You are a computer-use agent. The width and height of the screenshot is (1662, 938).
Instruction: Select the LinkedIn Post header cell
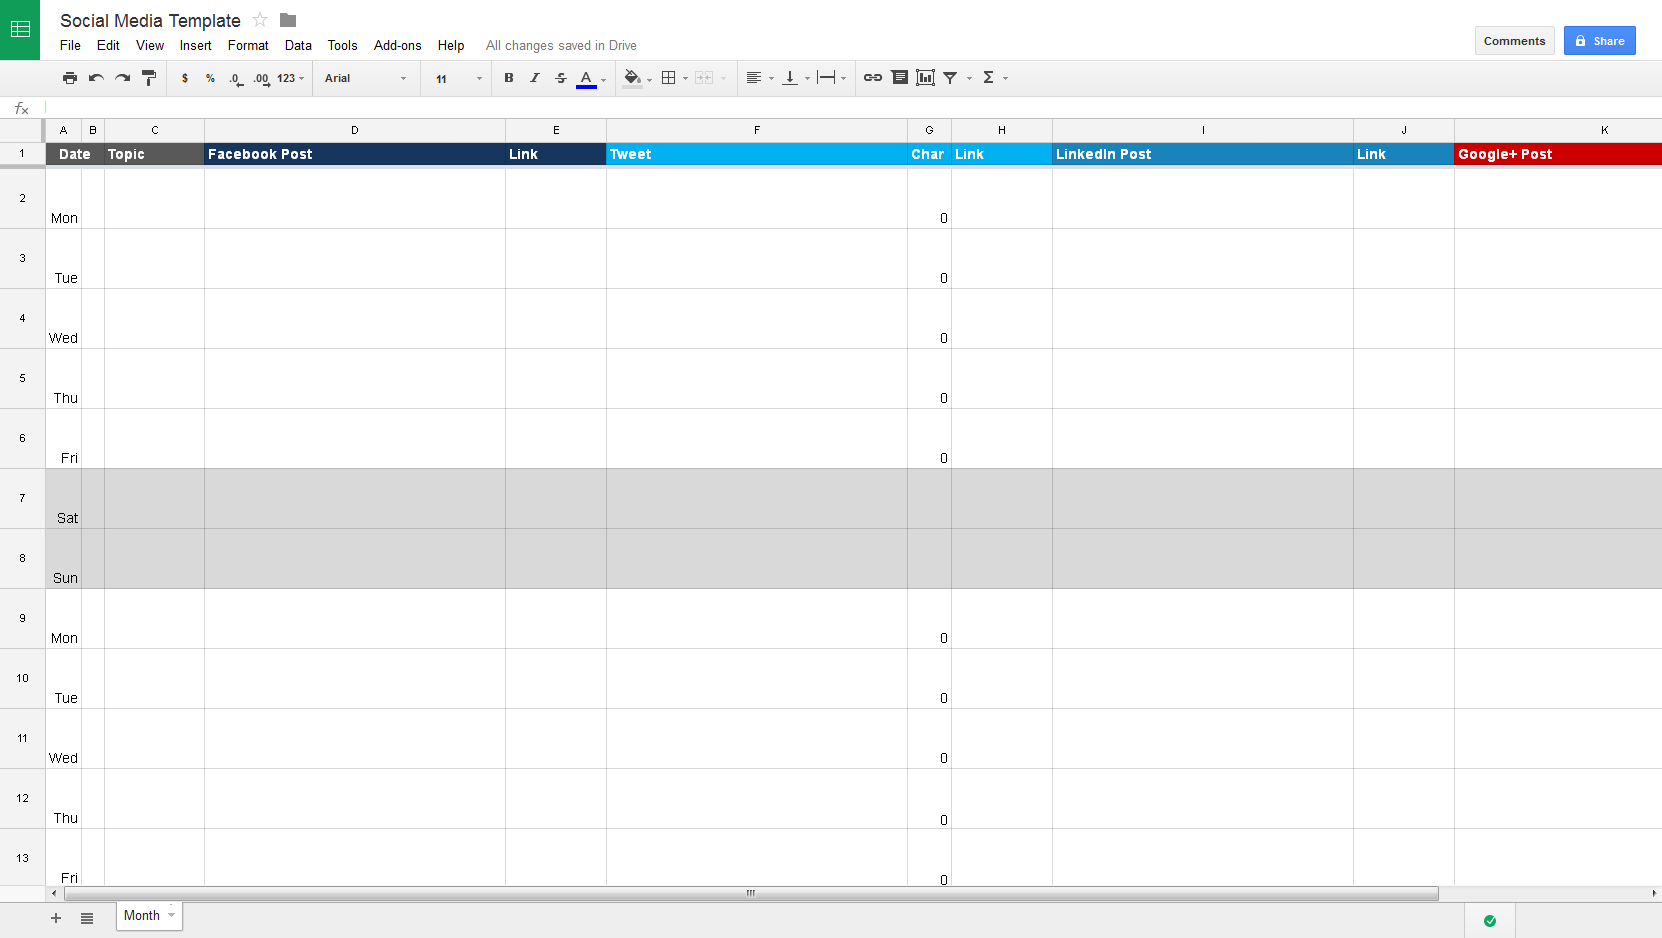tap(1203, 154)
